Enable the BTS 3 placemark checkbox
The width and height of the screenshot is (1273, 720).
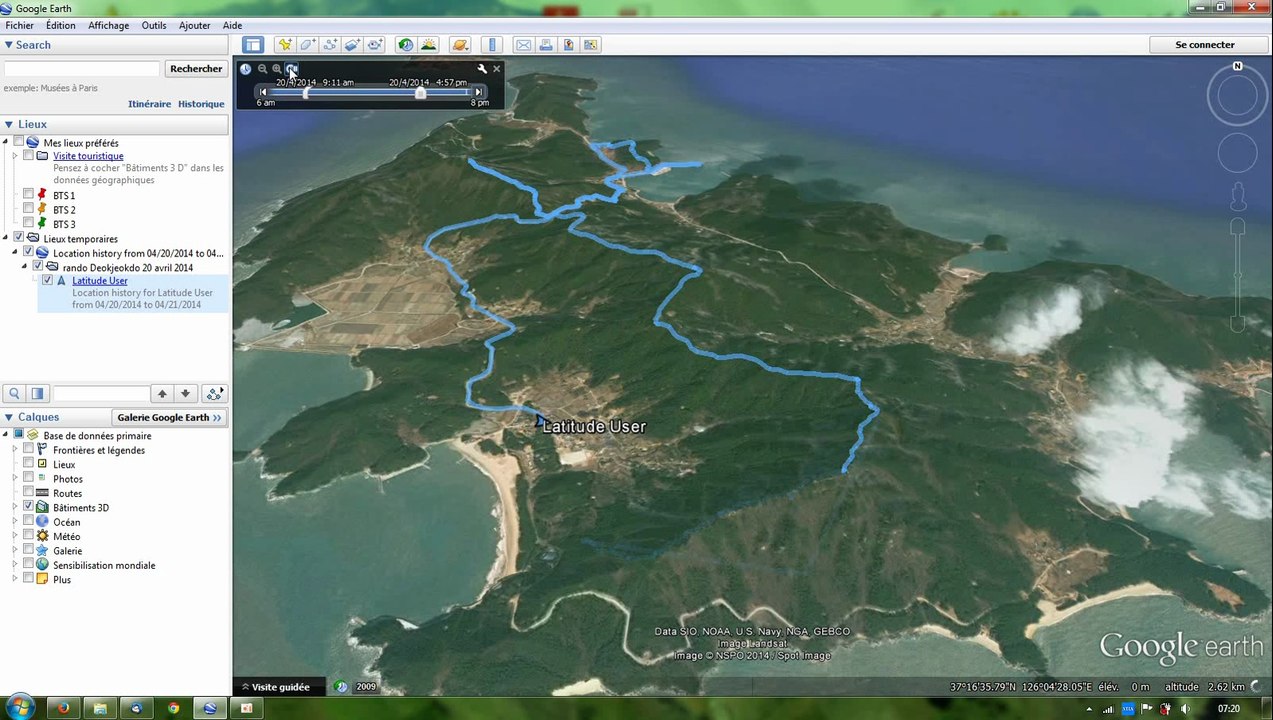point(29,224)
